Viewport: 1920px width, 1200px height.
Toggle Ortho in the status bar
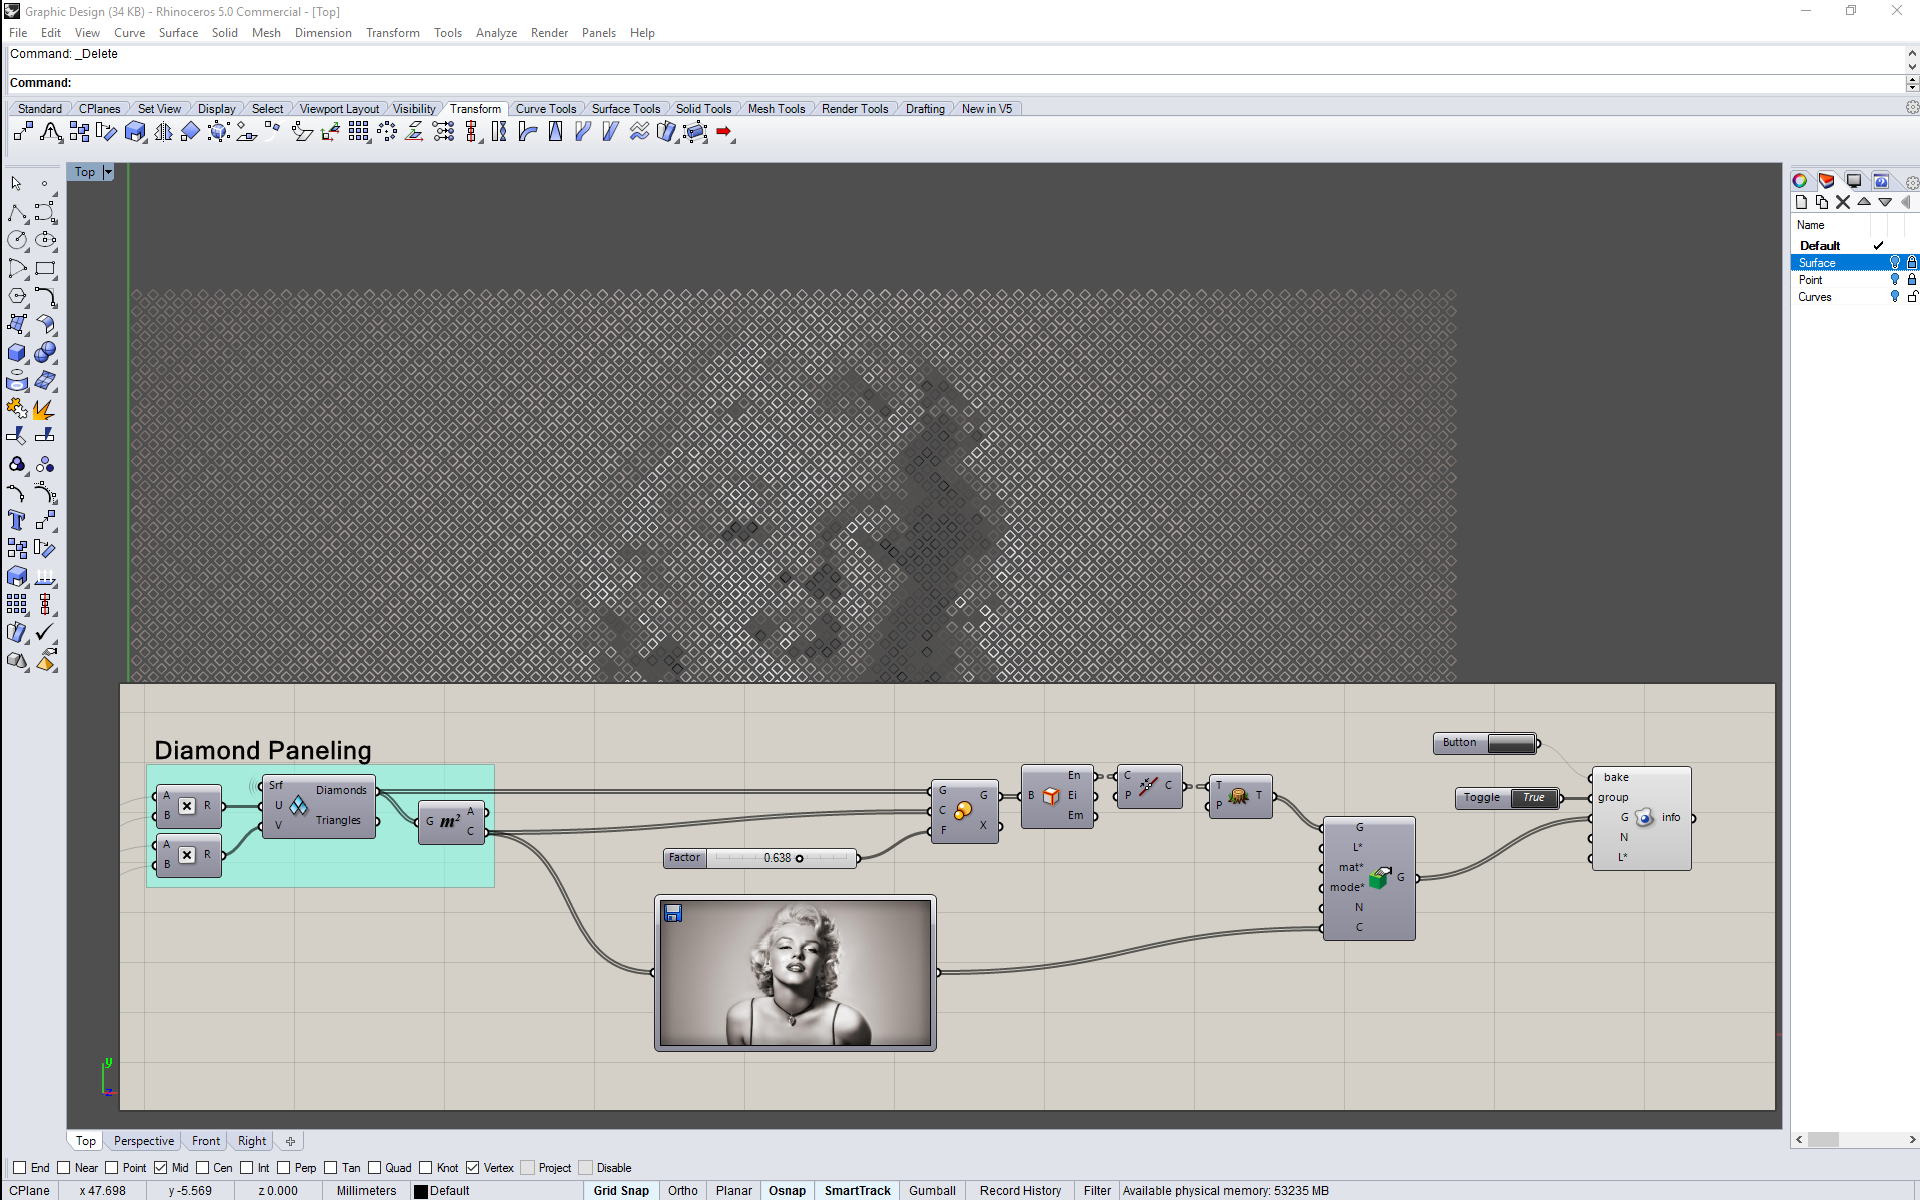[683, 1191]
